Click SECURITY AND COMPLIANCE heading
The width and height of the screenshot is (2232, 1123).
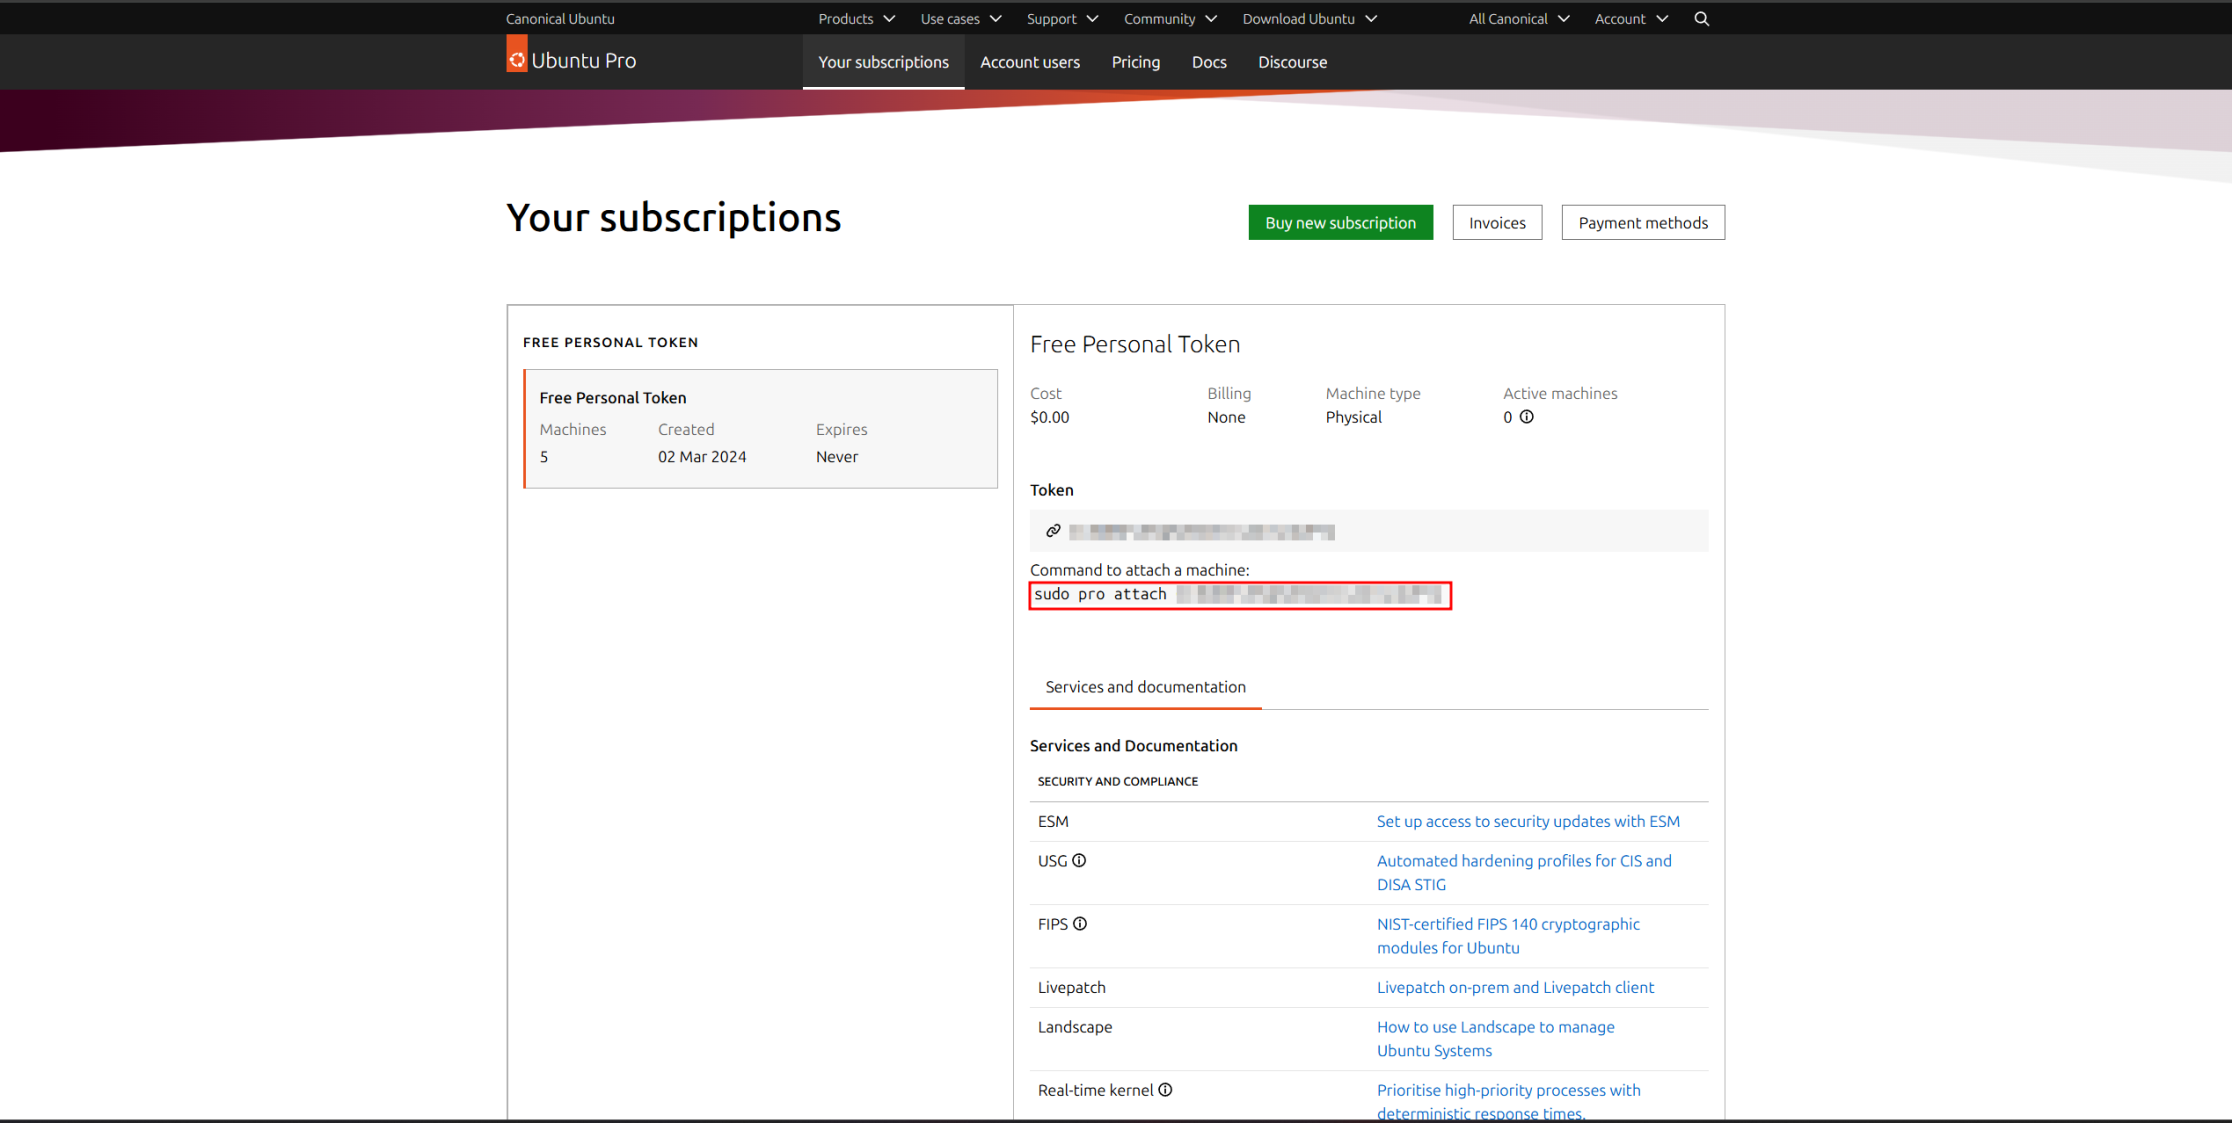coord(1117,781)
